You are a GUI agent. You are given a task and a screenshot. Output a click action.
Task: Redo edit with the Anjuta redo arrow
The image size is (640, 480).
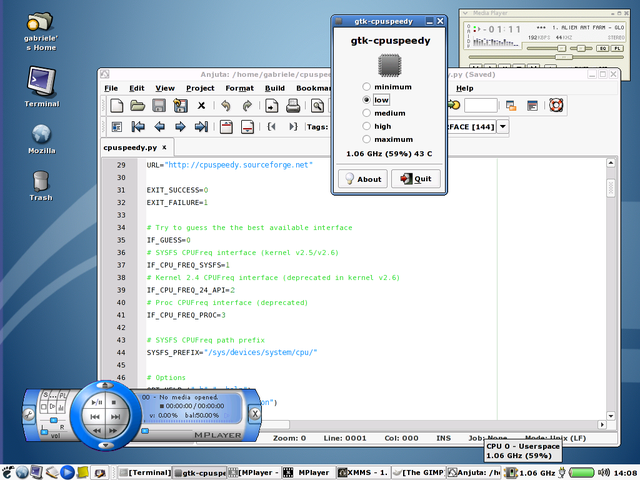click(x=247, y=106)
